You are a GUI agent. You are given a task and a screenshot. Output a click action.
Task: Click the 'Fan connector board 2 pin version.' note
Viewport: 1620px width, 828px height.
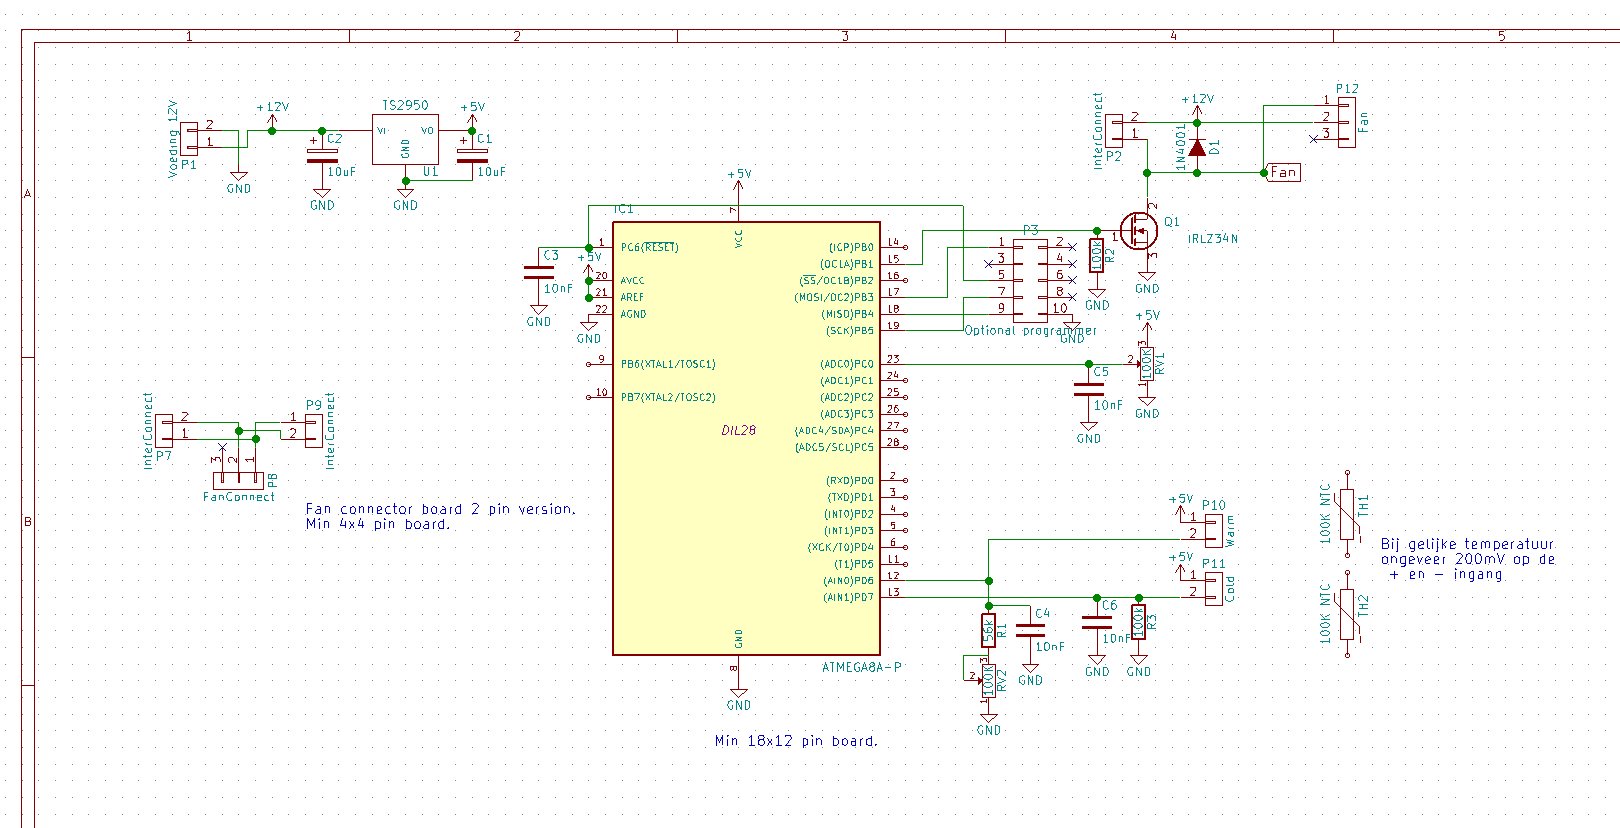point(441,508)
